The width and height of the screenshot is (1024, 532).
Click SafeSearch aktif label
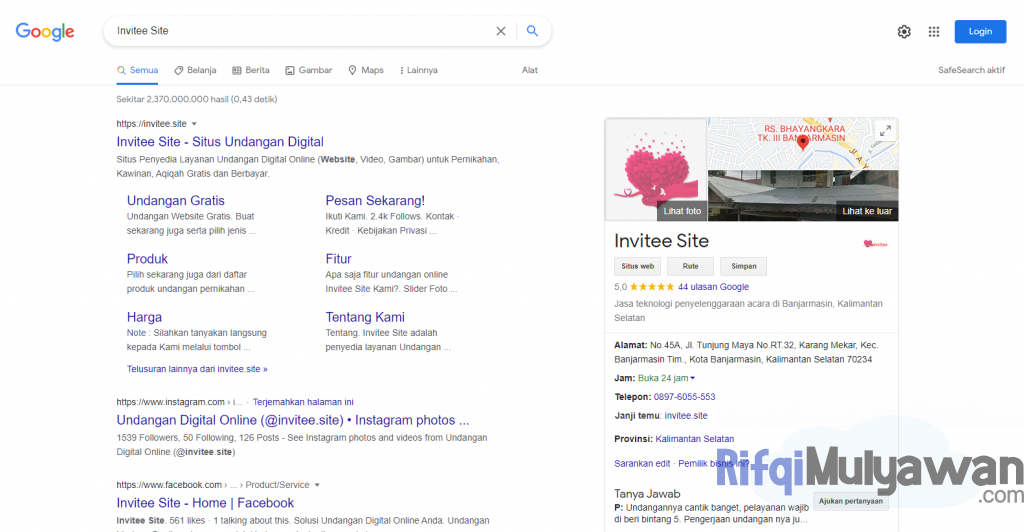coord(971,70)
